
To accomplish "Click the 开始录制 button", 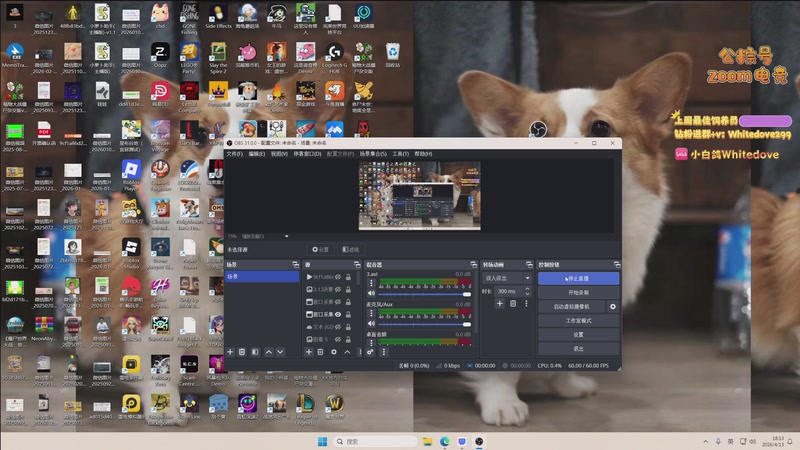I will pyautogui.click(x=578, y=292).
